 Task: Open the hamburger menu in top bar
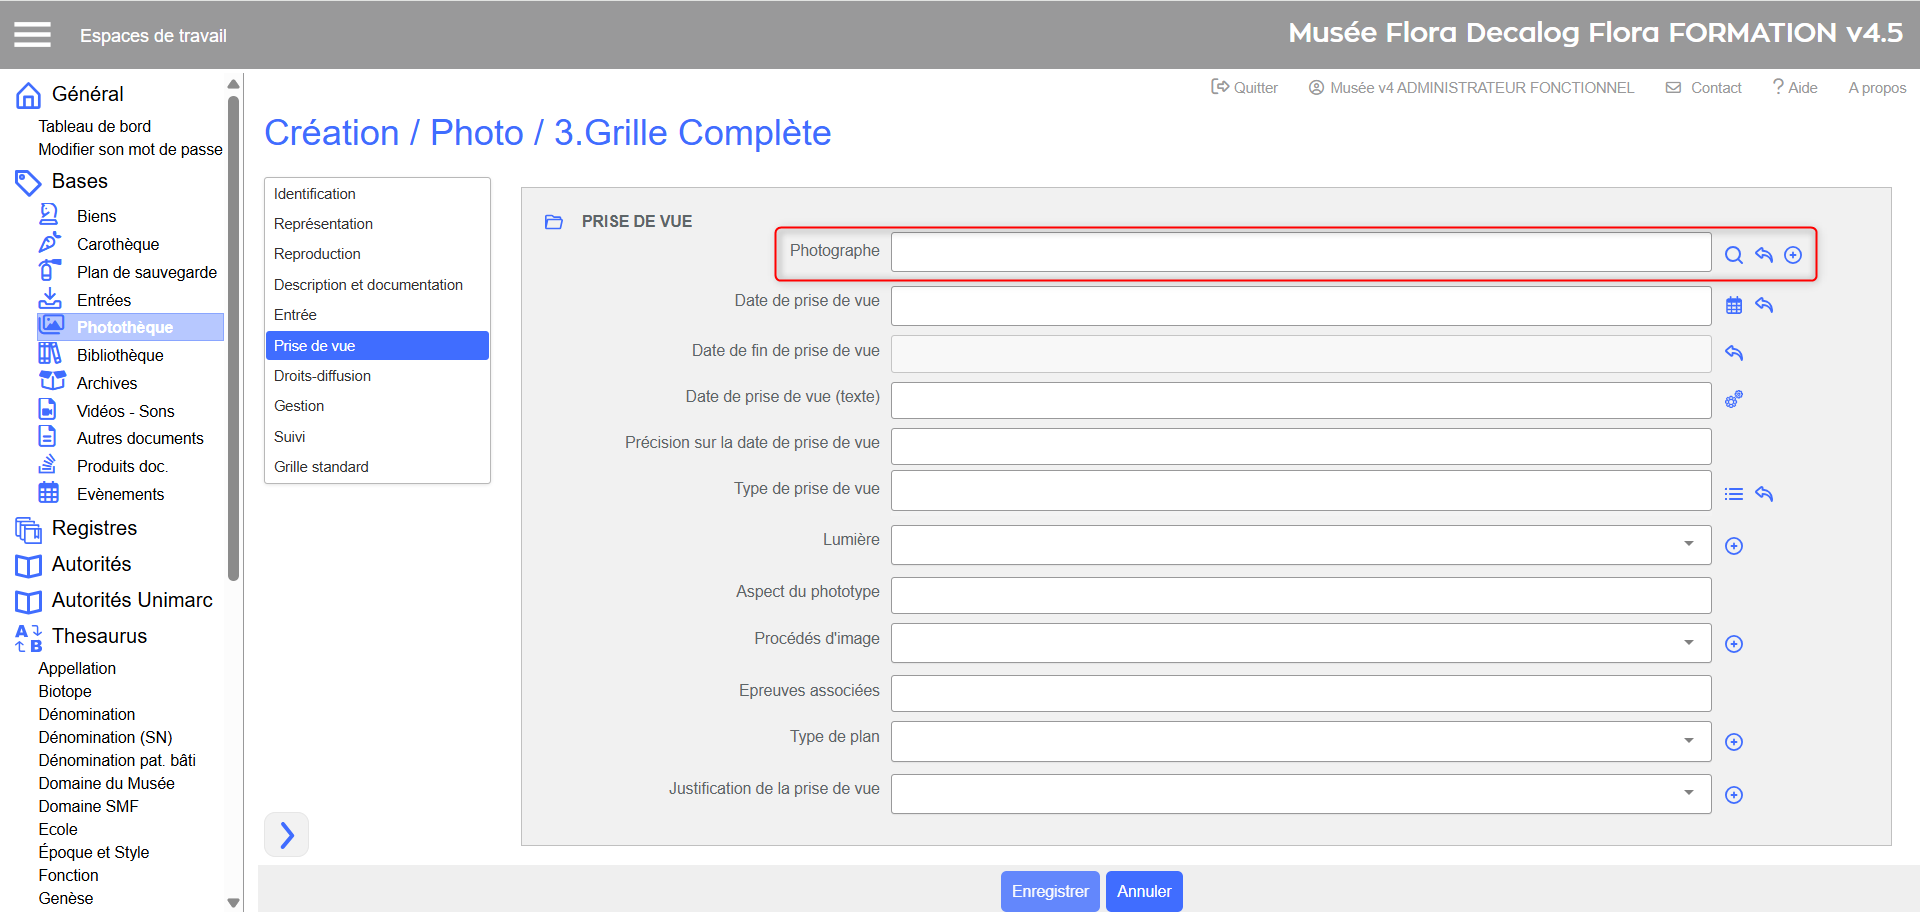pos(32,35)
